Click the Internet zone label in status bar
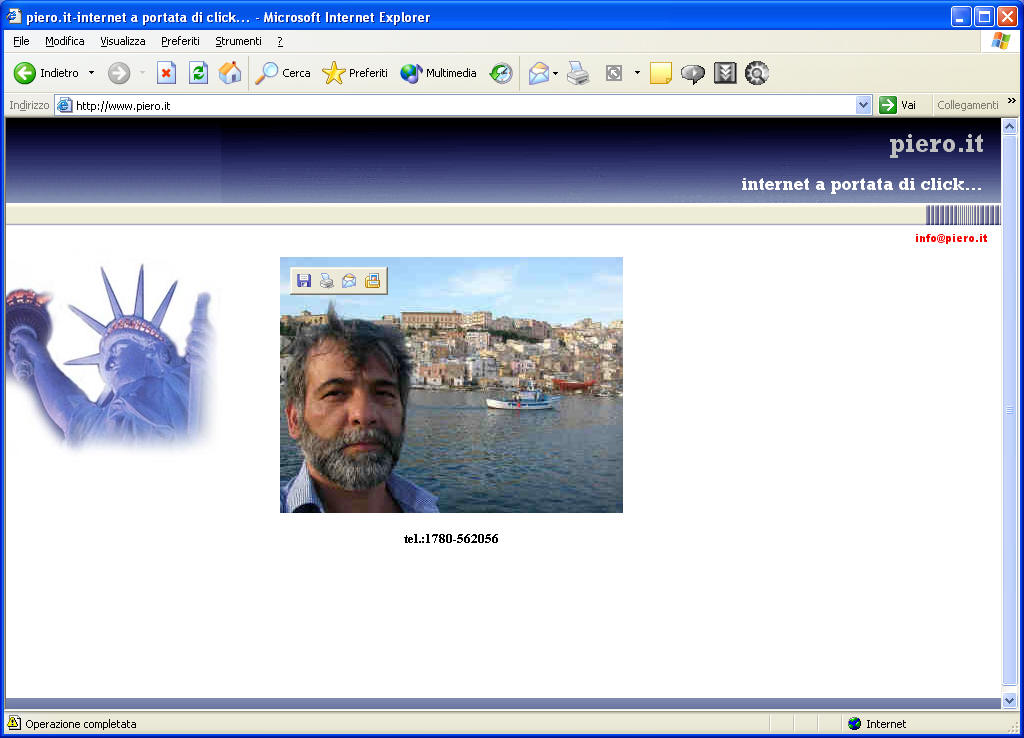This screenshot has height=738, width=1024. coord(886,724)
